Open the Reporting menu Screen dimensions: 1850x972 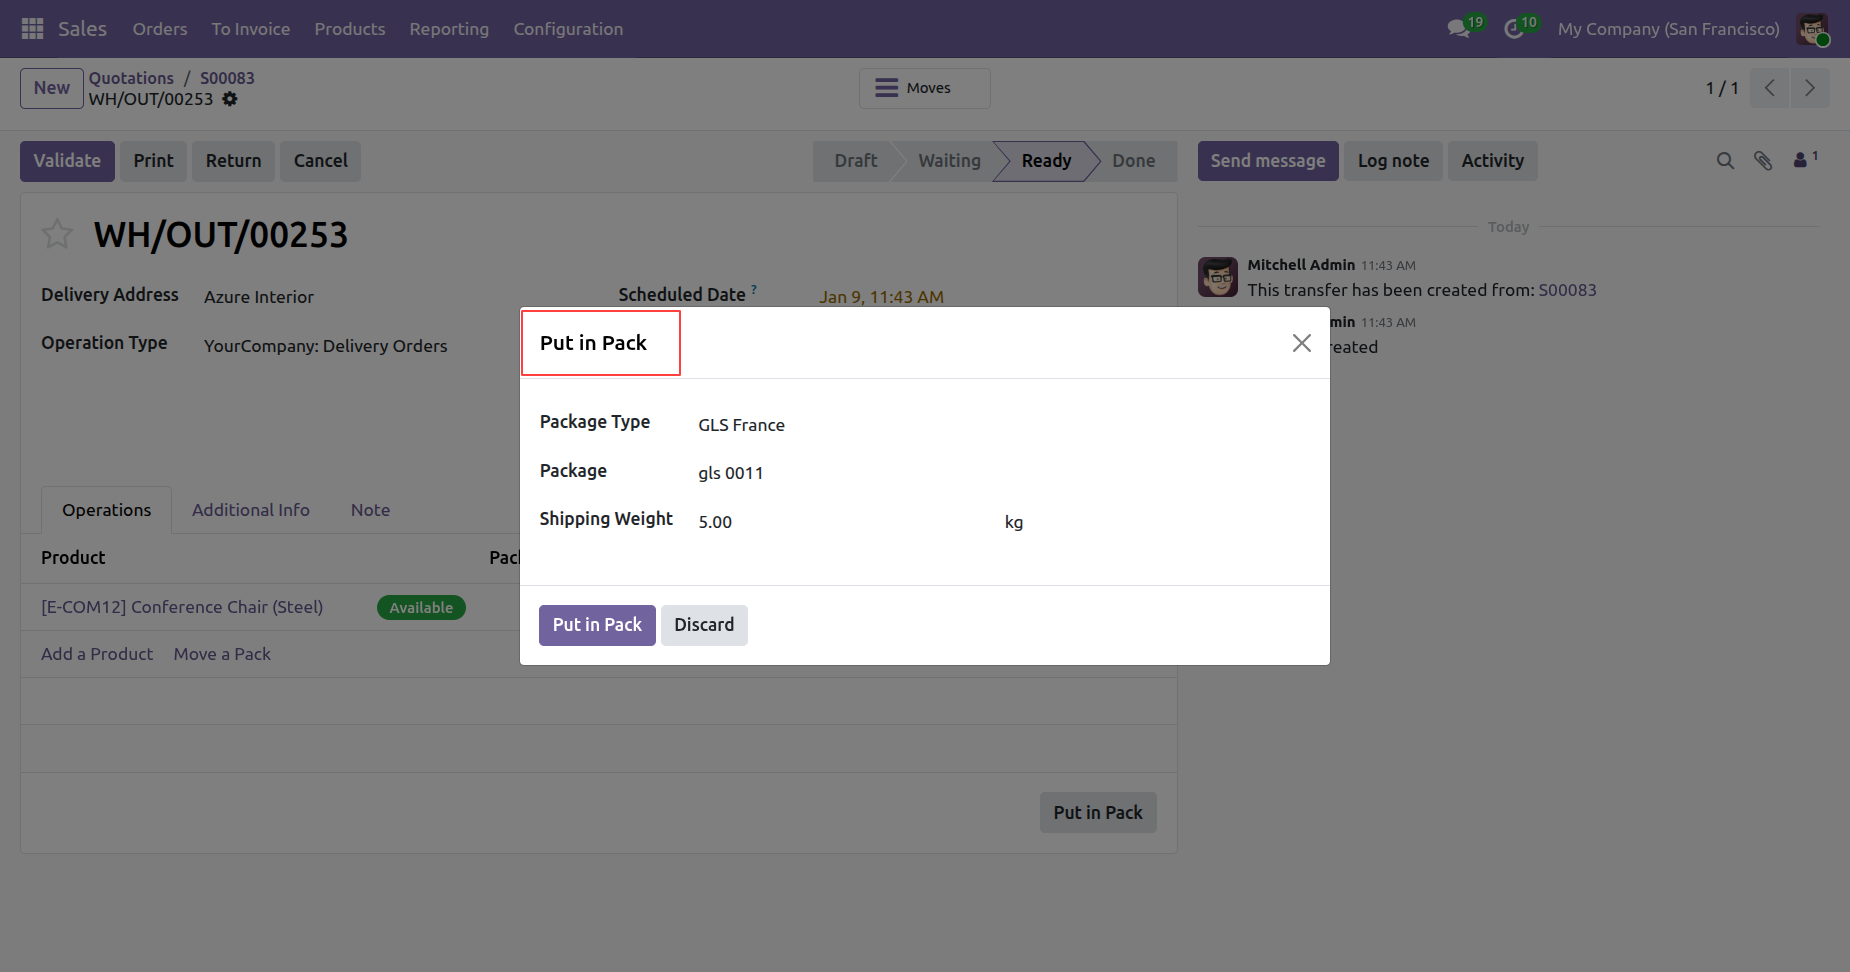point(449,29)
